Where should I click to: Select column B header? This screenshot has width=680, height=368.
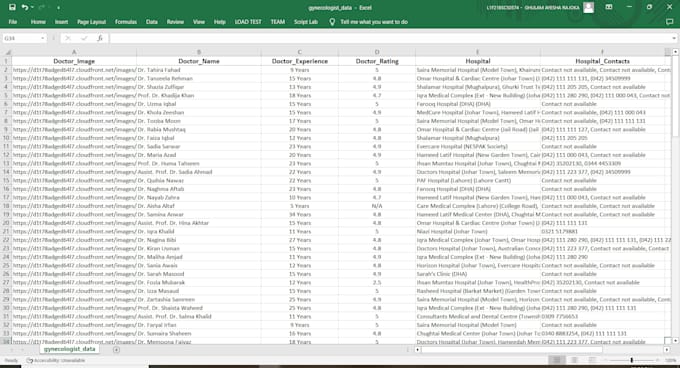[199, 52]
